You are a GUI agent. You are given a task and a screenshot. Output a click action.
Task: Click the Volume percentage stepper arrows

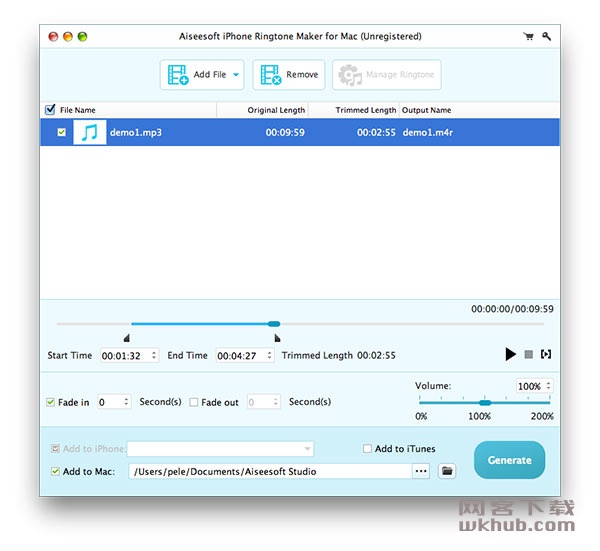click(548, 386)
